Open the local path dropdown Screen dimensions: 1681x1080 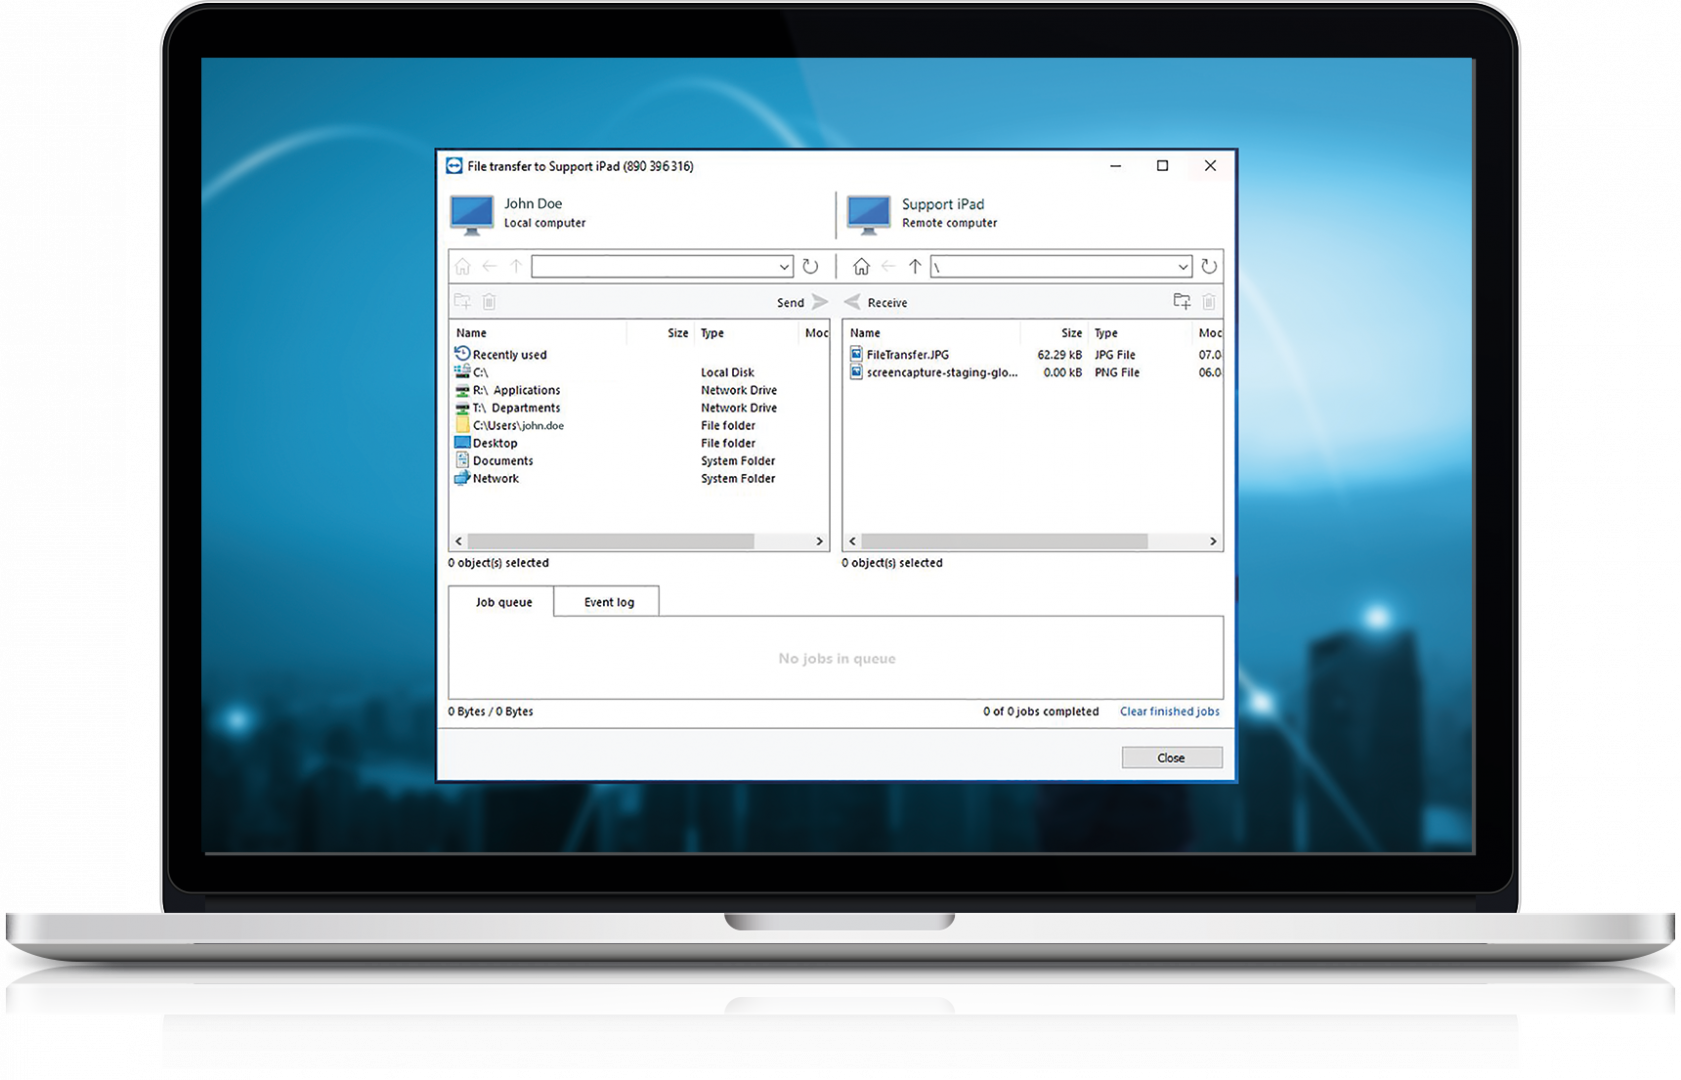[x=784, y=266]
